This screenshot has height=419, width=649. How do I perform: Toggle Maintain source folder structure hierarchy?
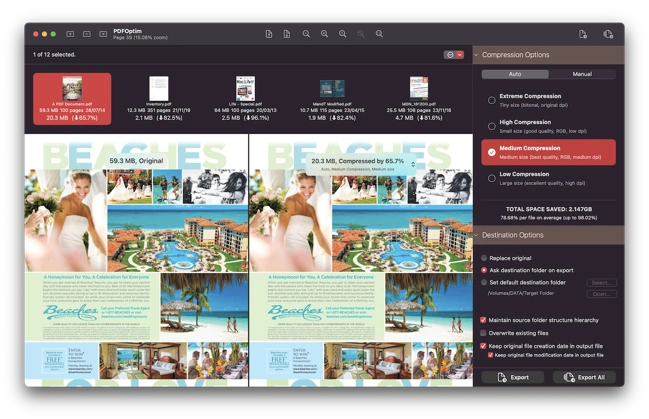click(x=483, y=320)
